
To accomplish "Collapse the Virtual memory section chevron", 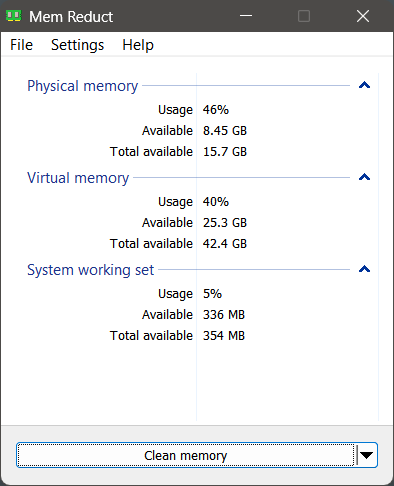I will pos(364,177).
